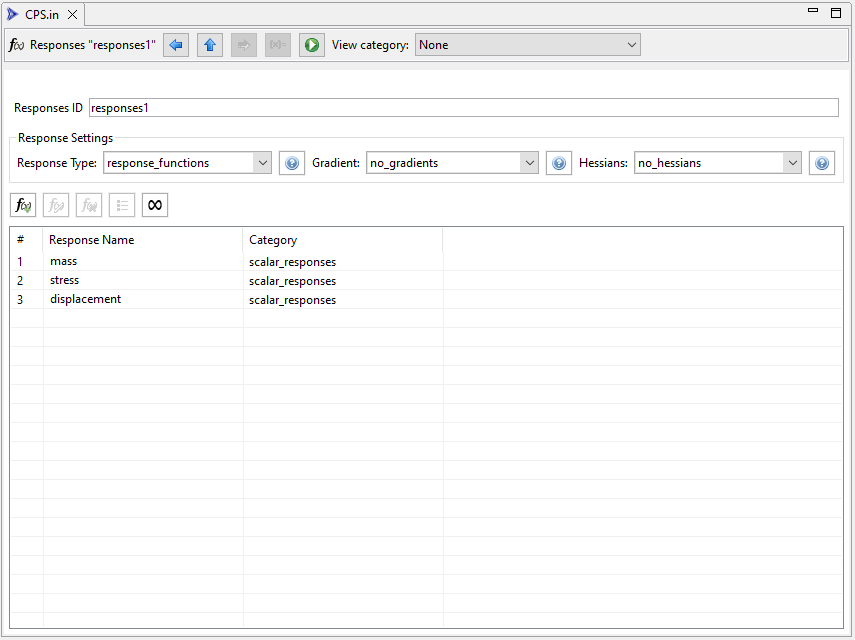Expand the Gradient dropdown
This screenshot has height=640, width=855.
[453, 163]
